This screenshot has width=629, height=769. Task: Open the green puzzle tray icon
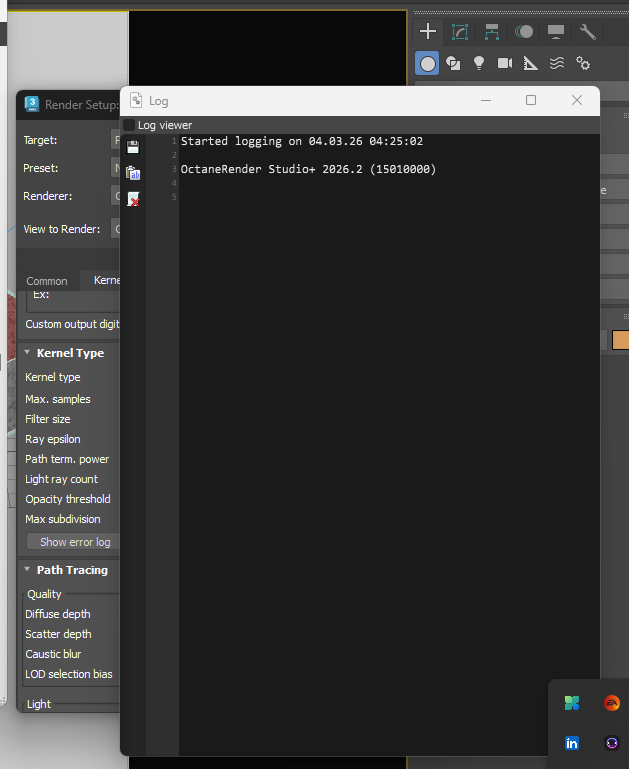coord(572,703)
